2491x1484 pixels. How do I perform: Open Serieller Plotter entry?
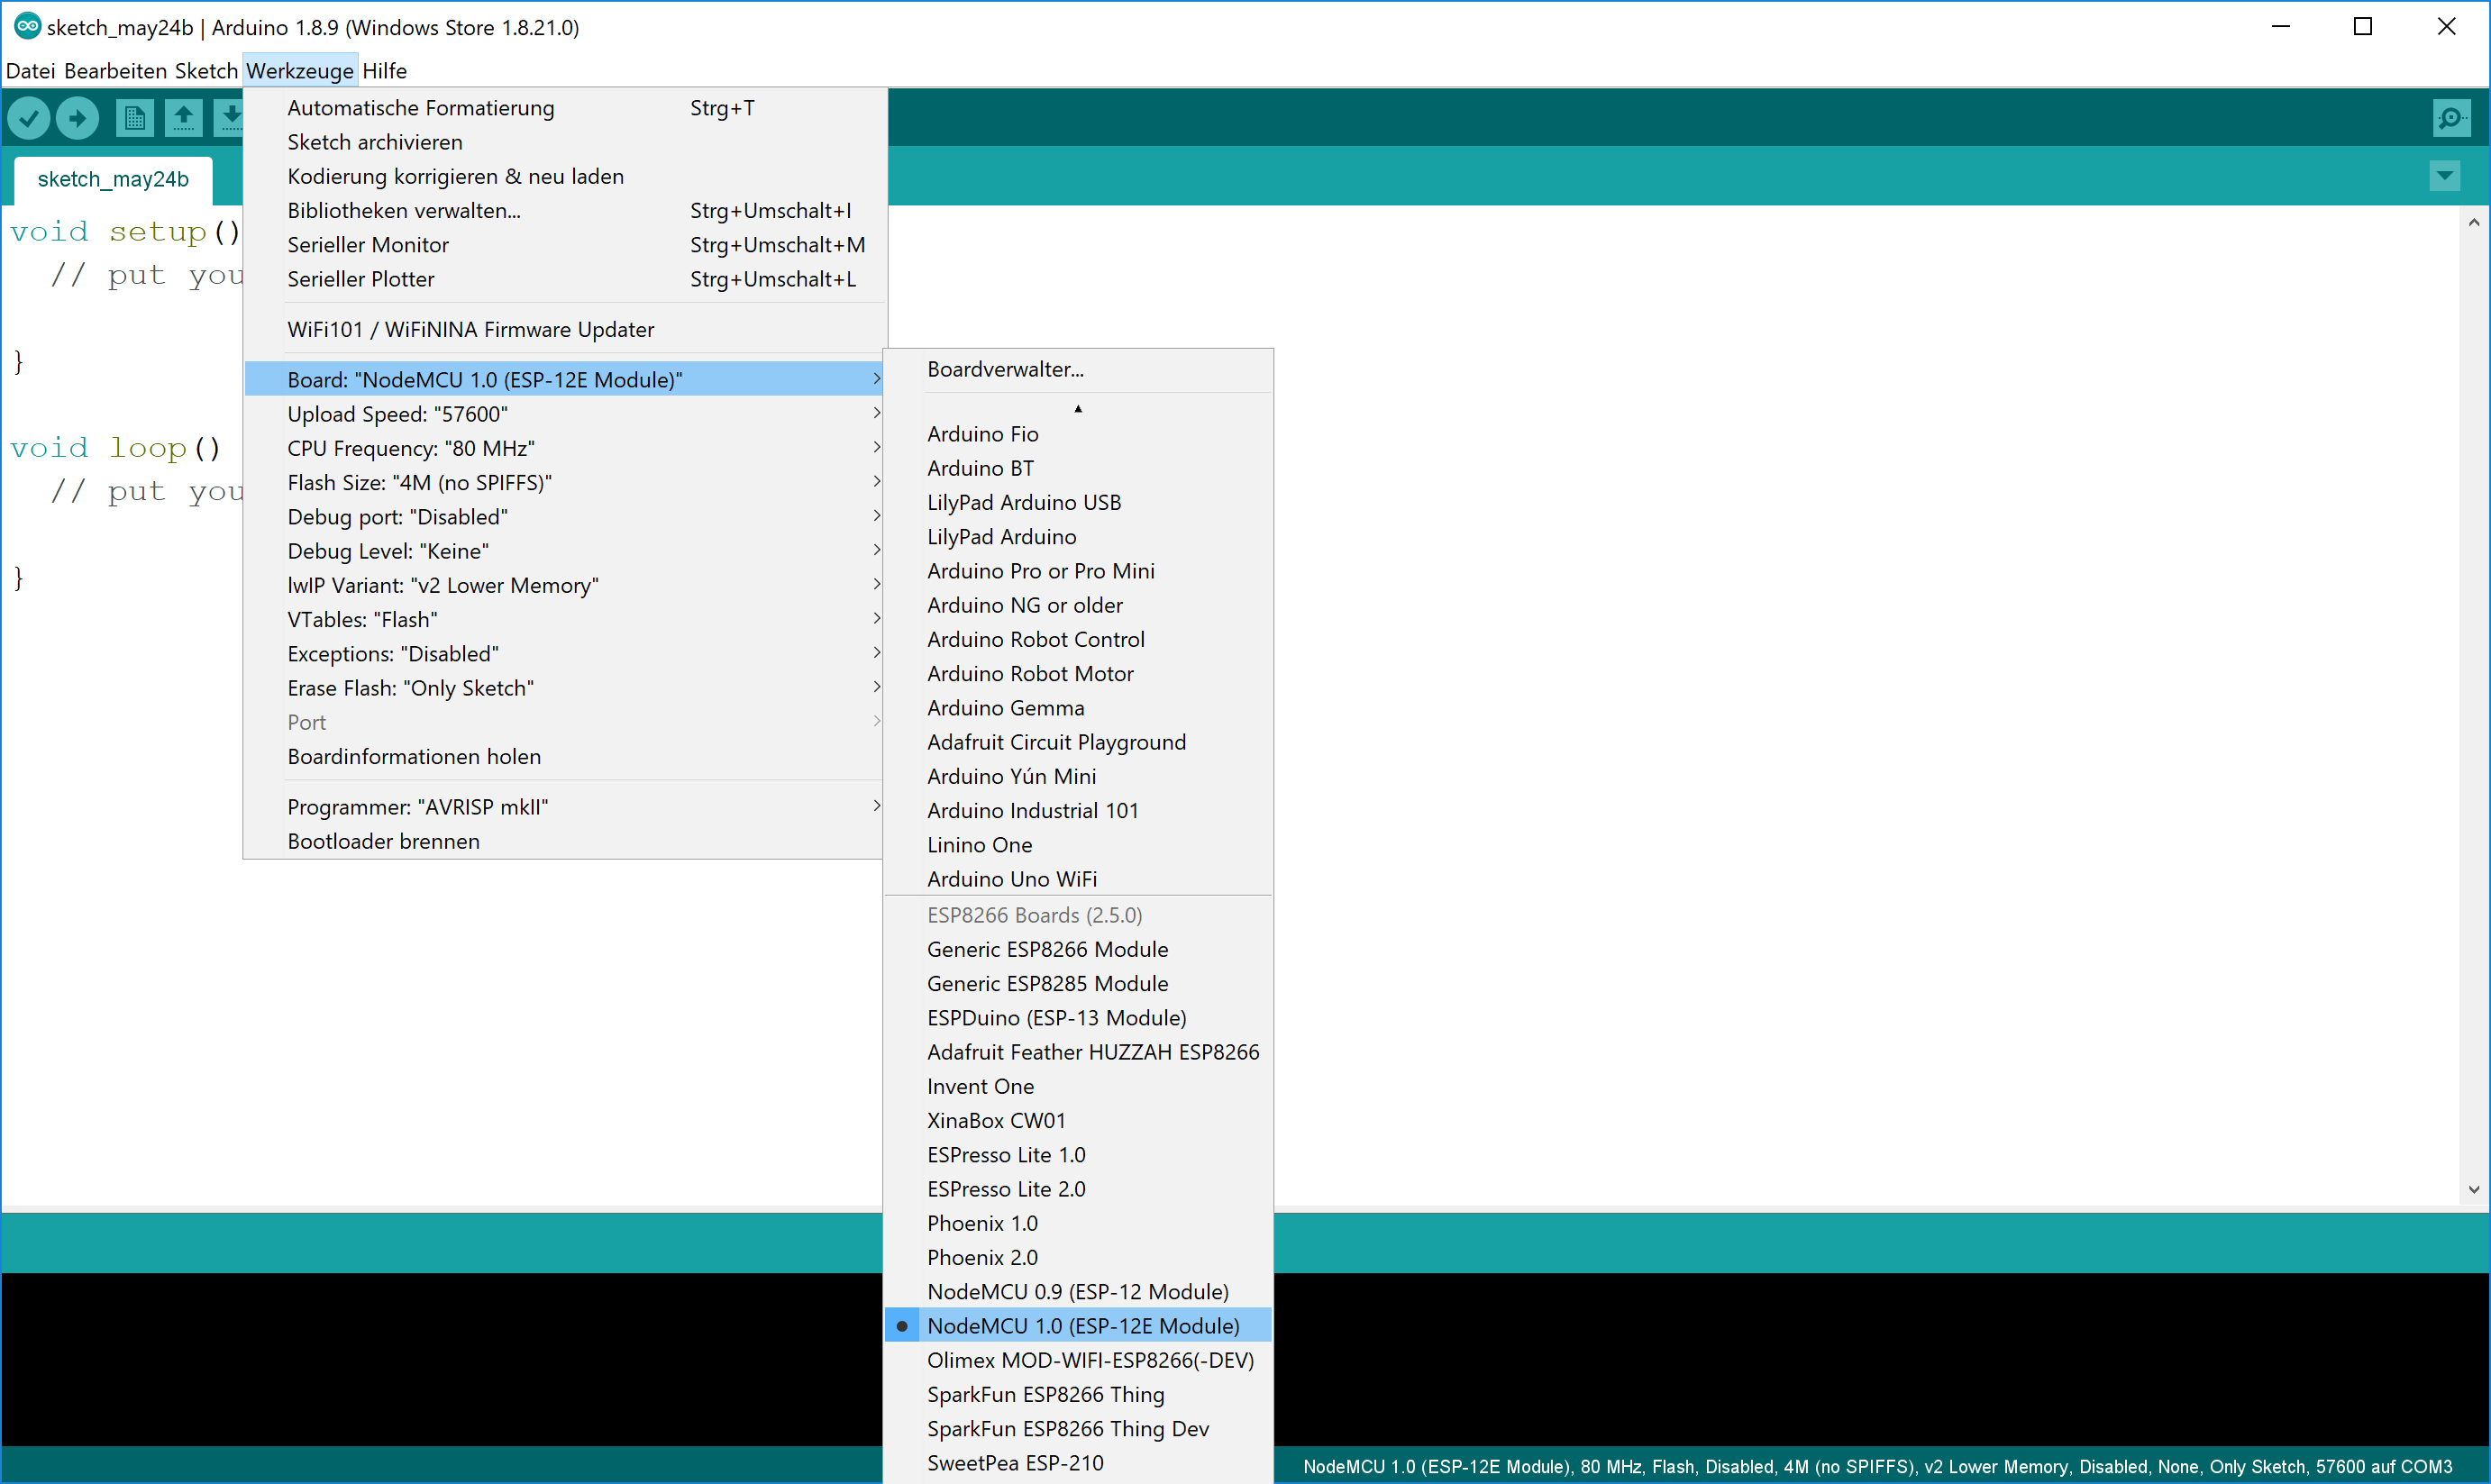(x=565, y=279)
